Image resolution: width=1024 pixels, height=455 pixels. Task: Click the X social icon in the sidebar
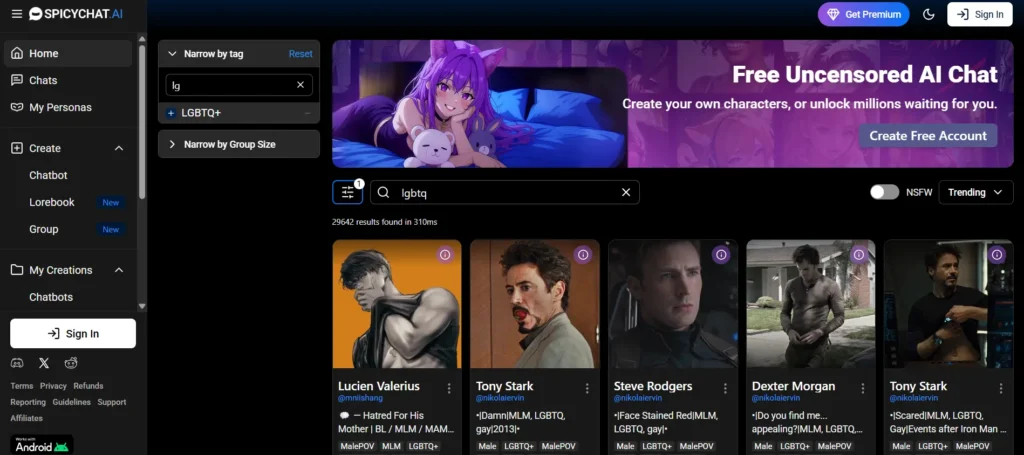(x=44, y=363)
